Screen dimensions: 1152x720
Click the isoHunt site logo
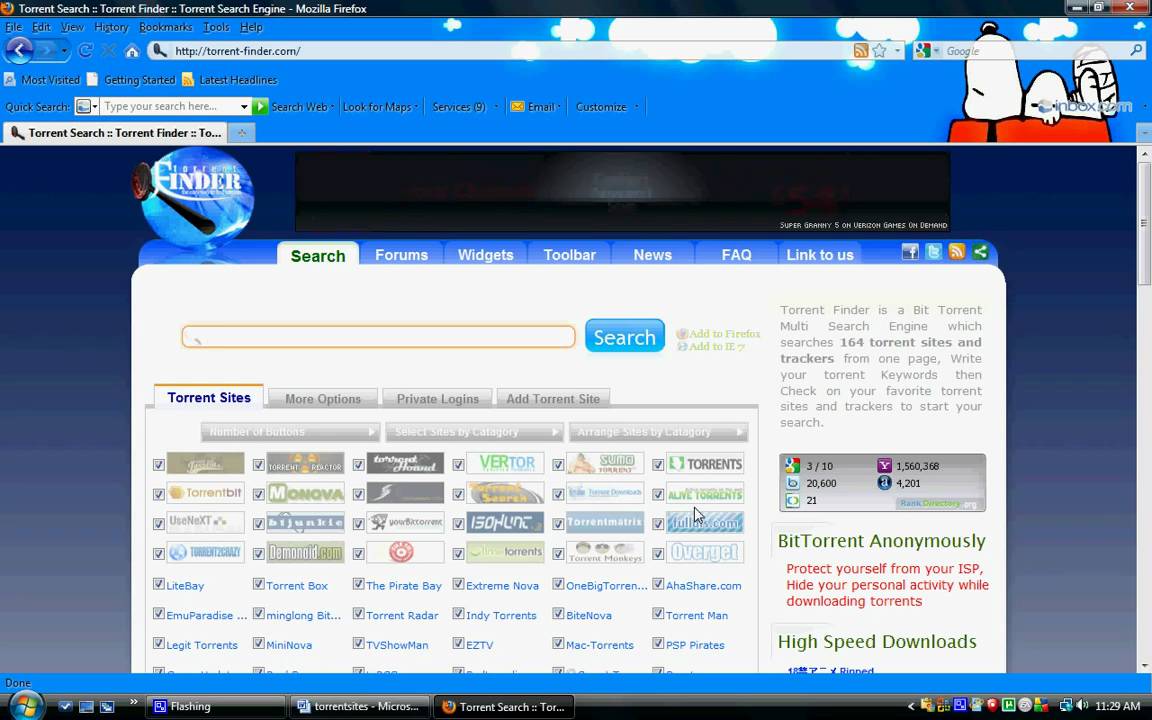[x=505, y=522]
